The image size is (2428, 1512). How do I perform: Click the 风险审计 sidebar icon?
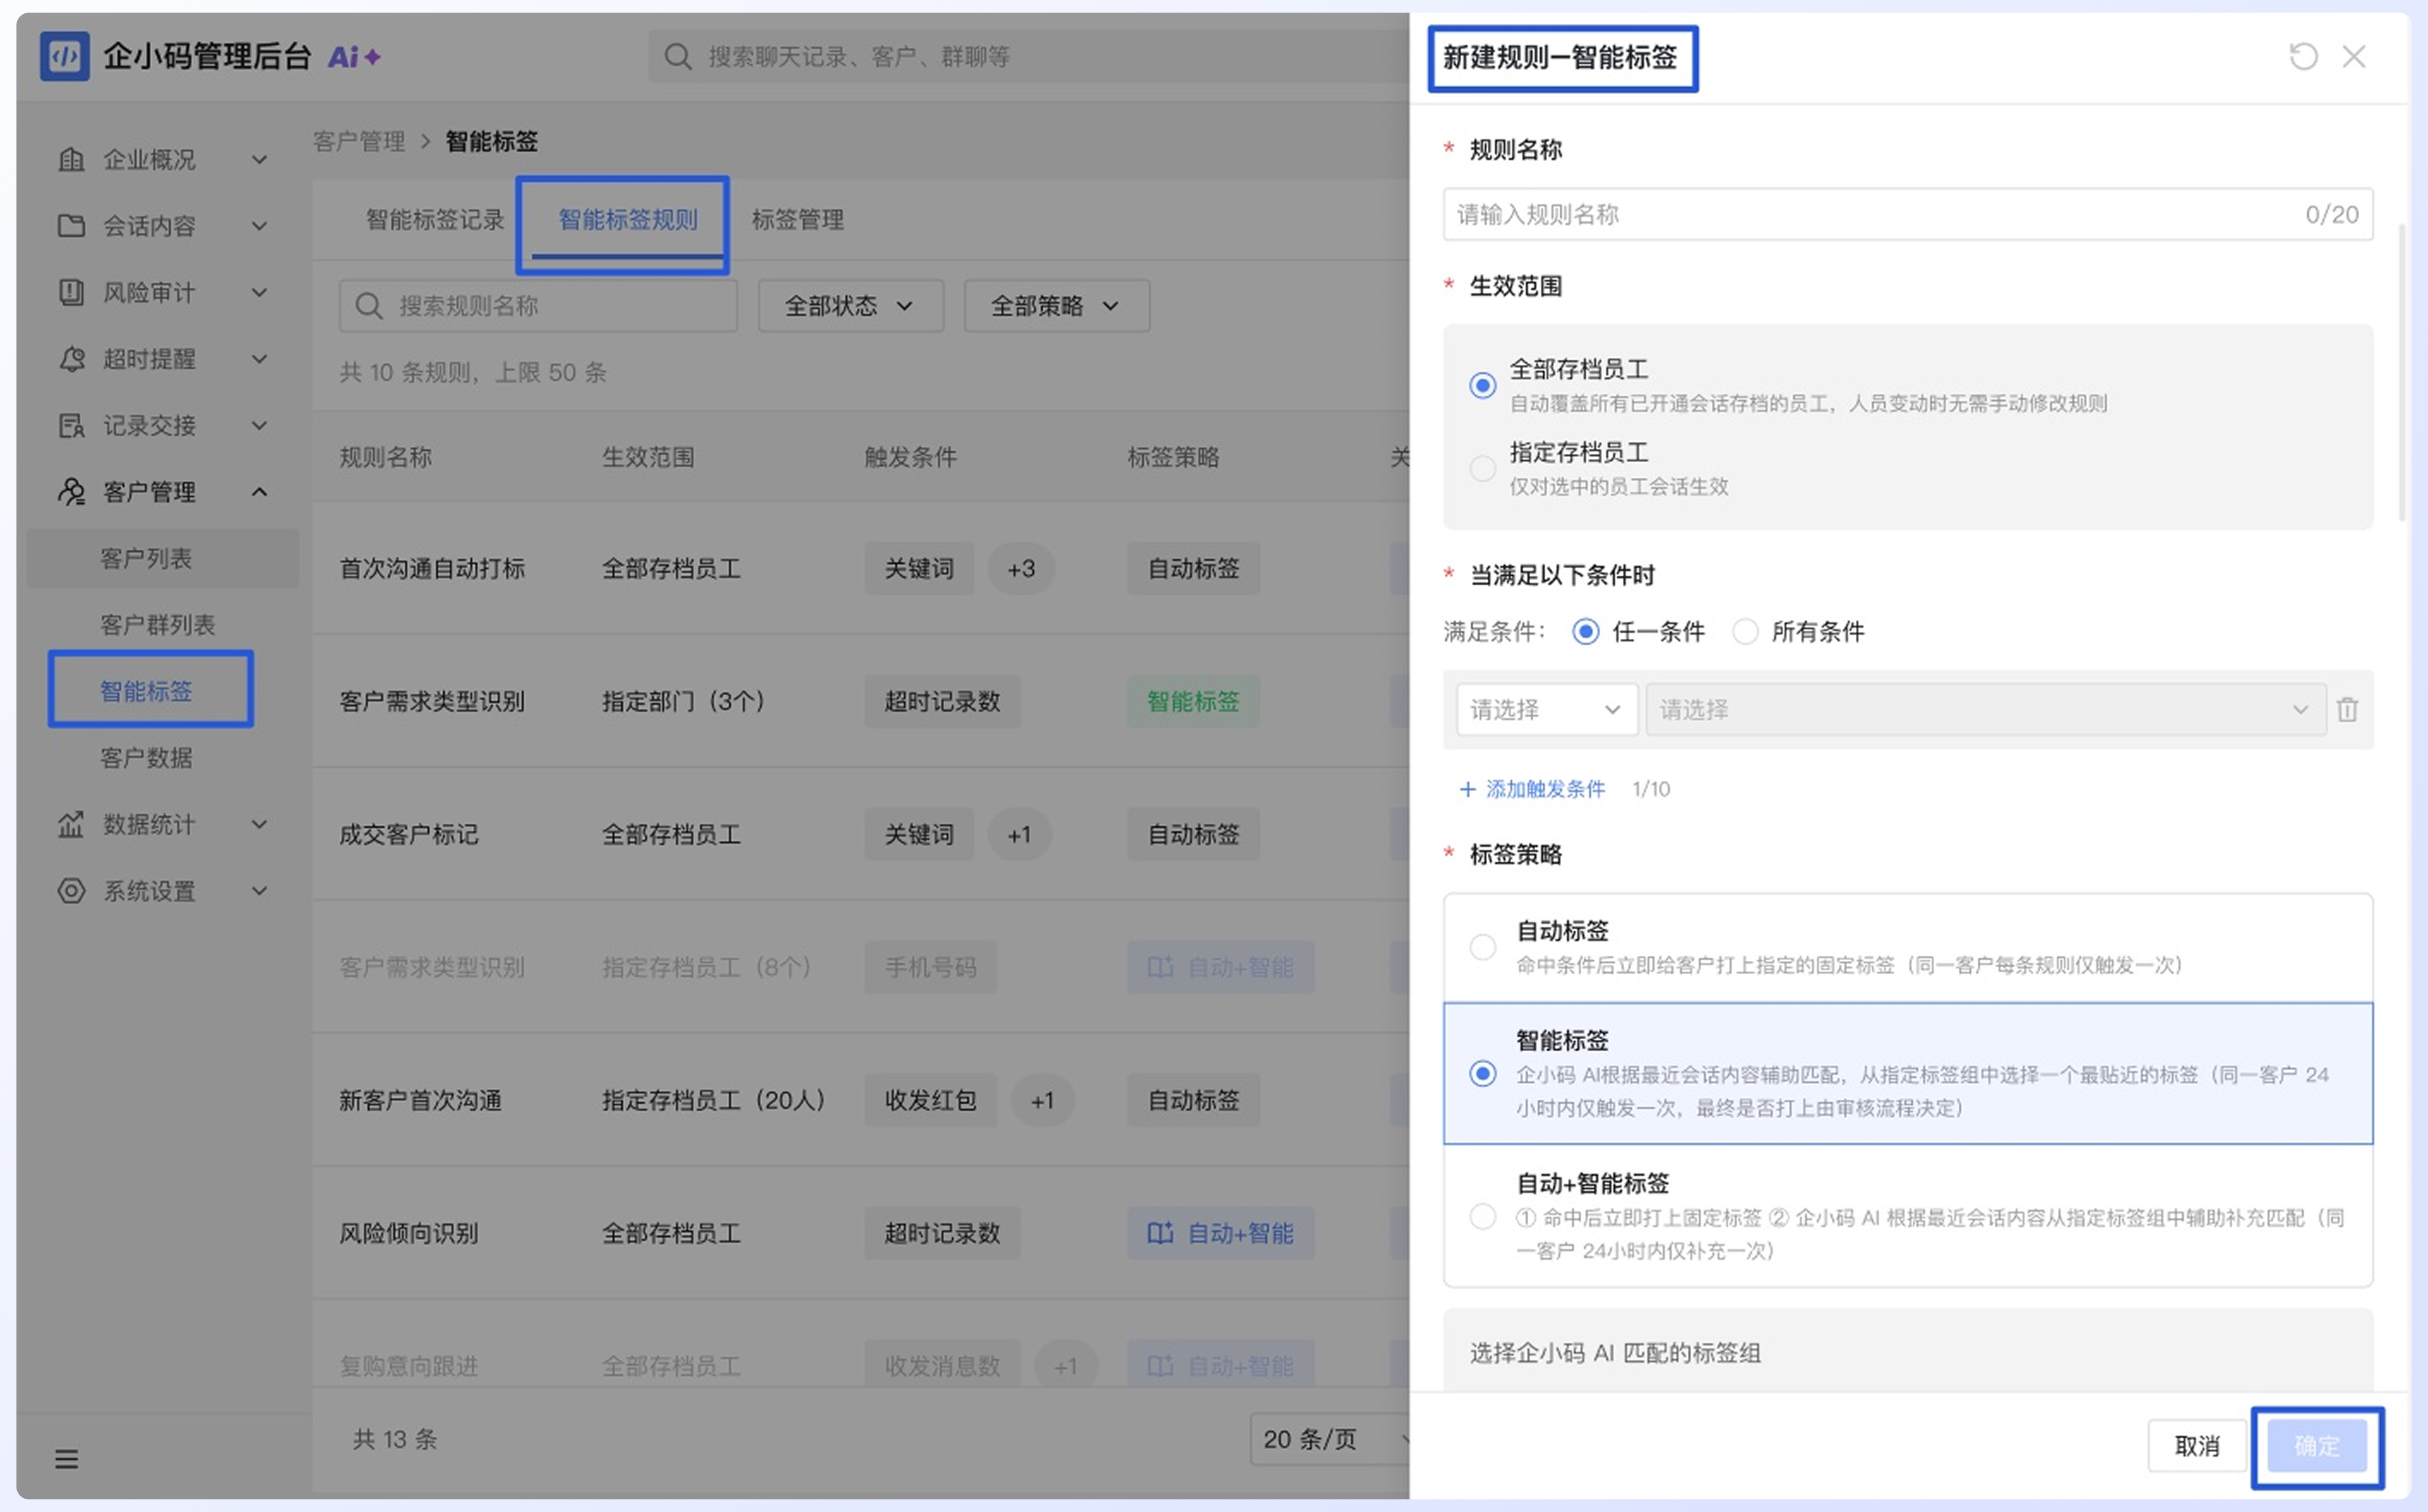pos(71,292)
